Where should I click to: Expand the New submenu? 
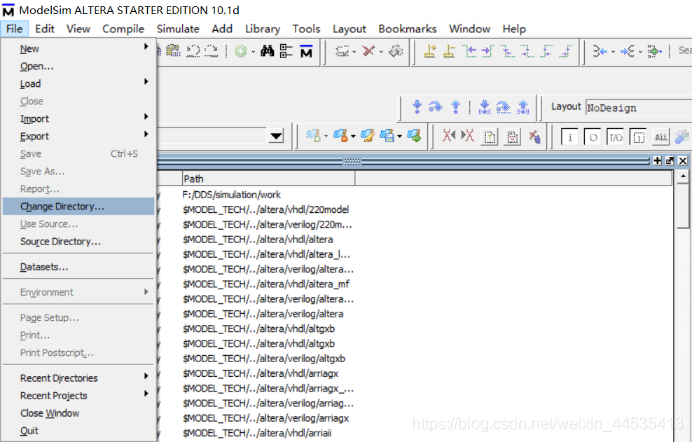point(146,46)
